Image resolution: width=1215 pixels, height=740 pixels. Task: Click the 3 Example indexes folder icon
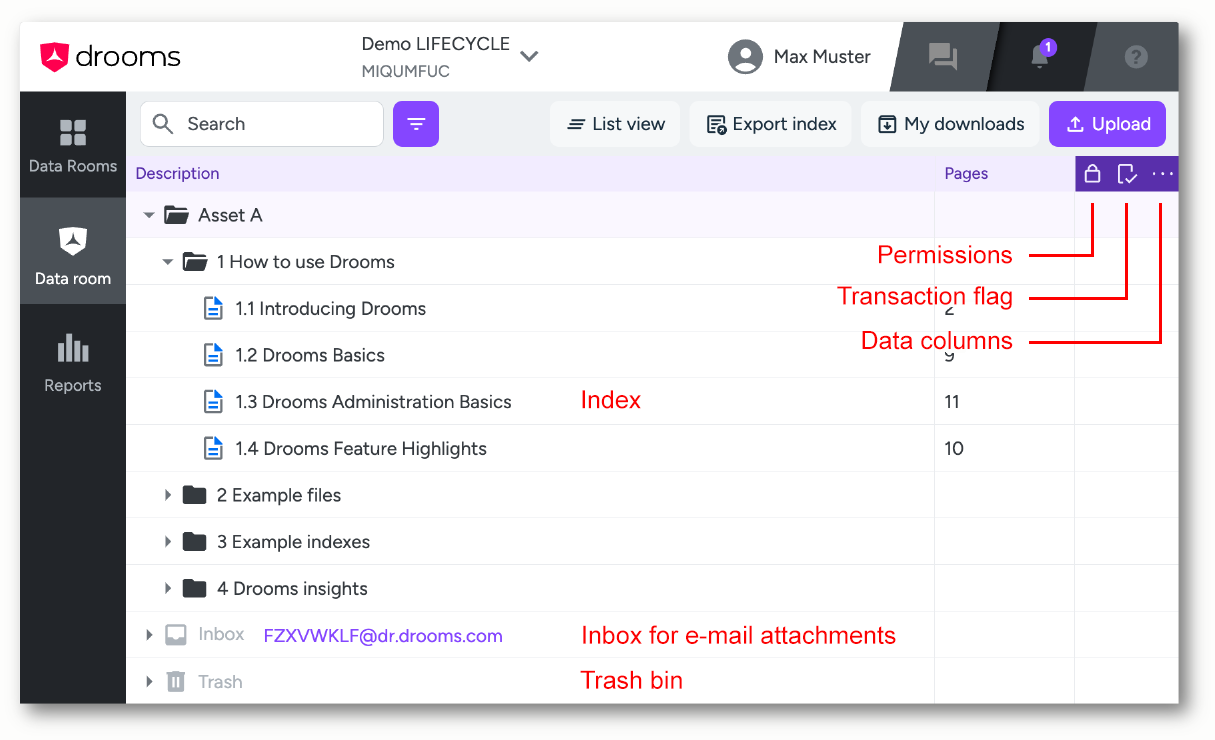[x=195, y=542]
